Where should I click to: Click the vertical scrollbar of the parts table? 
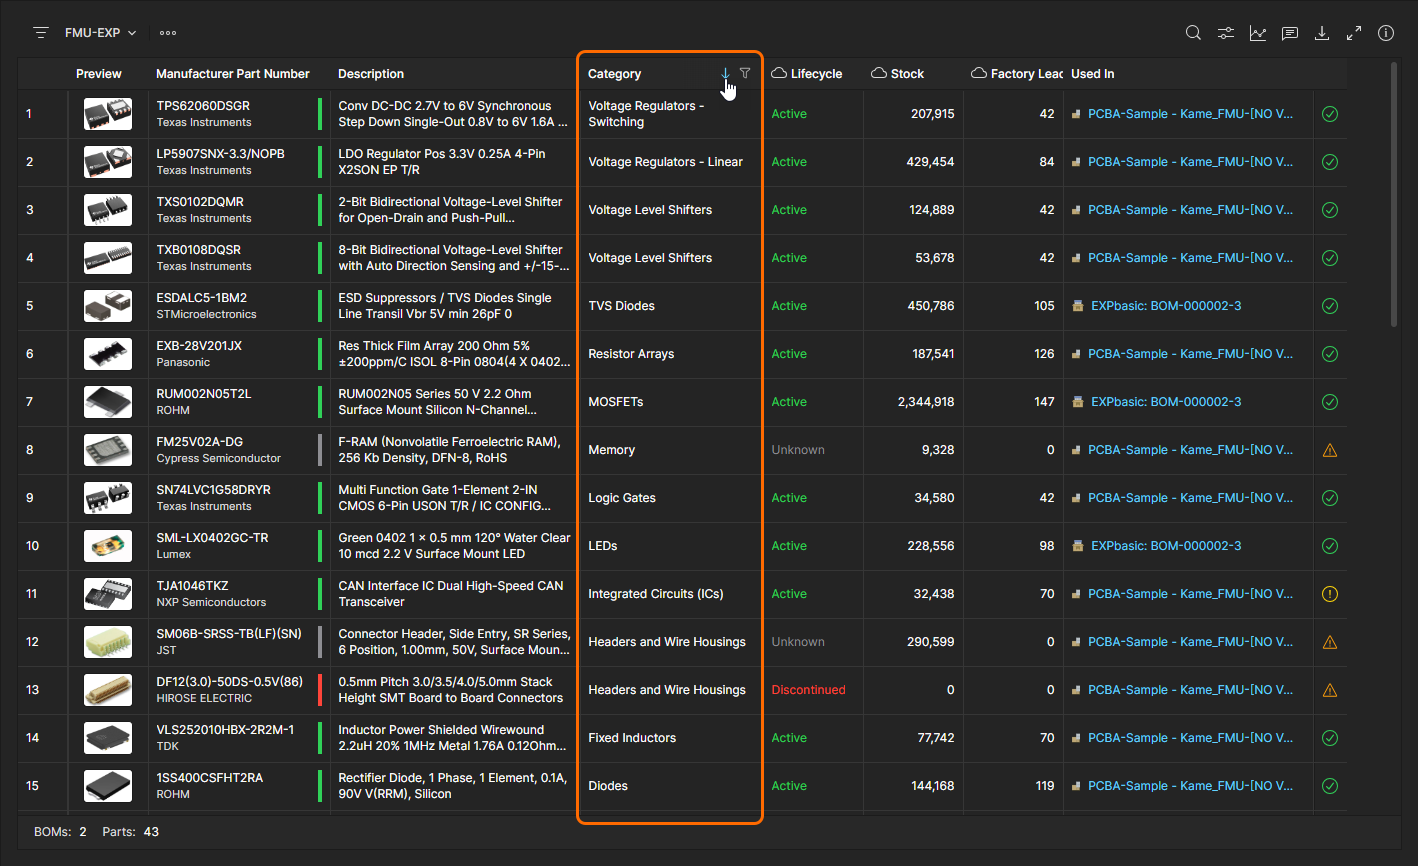click(x=1394, y=195)
